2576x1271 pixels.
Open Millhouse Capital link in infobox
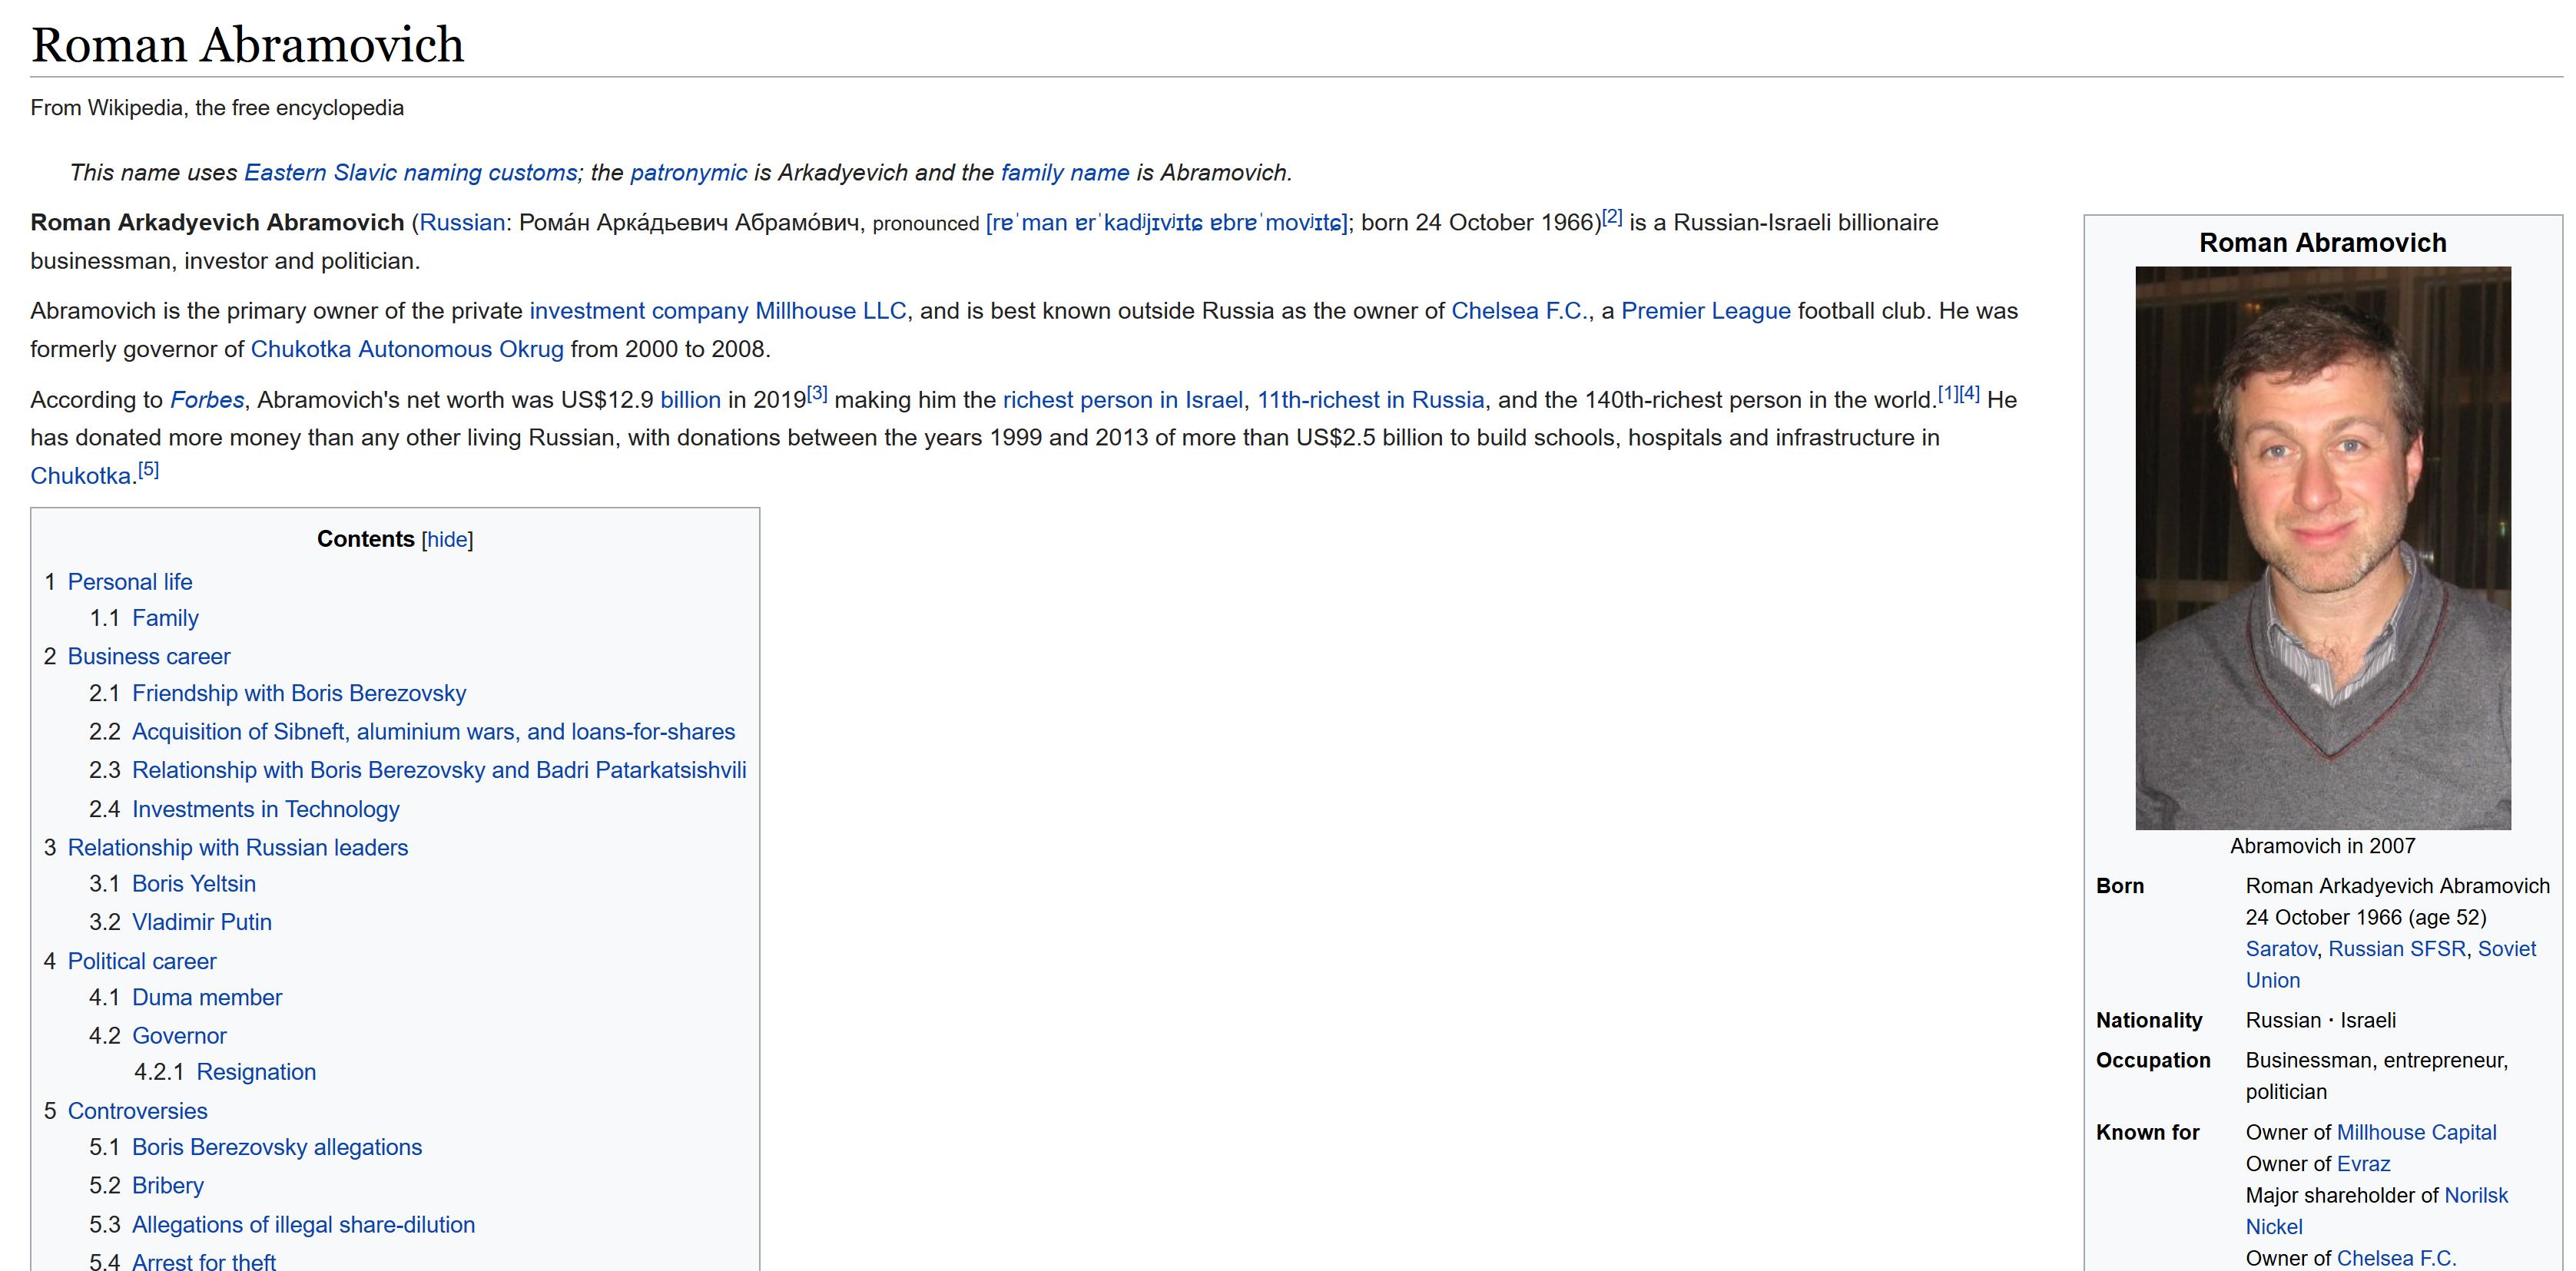[2416, 1133]
